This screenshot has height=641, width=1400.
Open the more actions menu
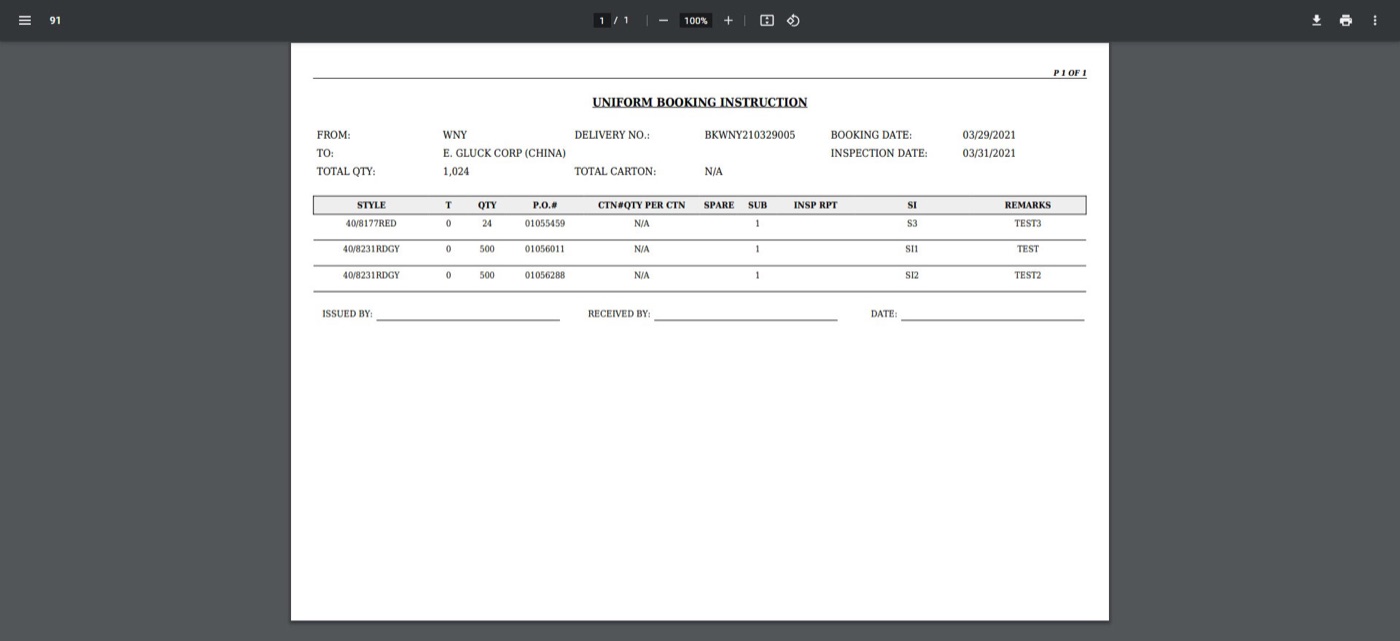click(x=1375, y=20)
